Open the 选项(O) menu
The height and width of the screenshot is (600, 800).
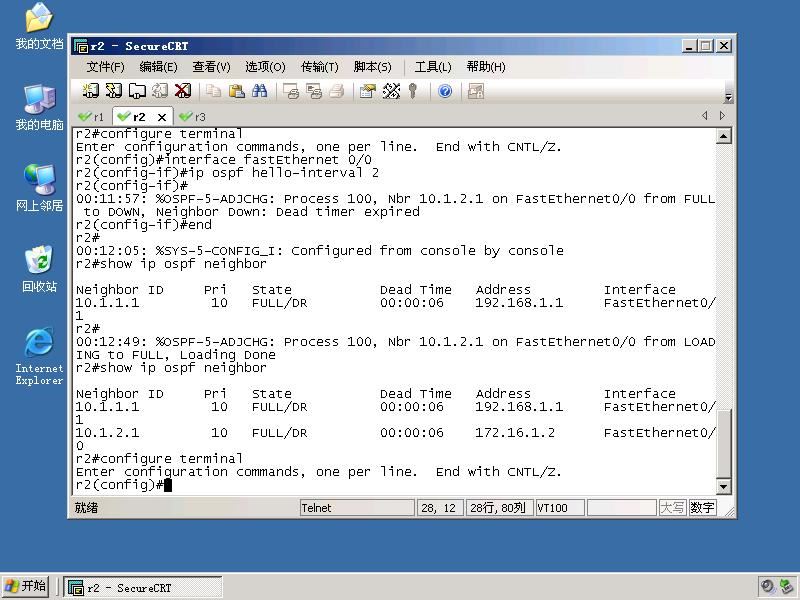pyautogui.click(x=265, y=67)
